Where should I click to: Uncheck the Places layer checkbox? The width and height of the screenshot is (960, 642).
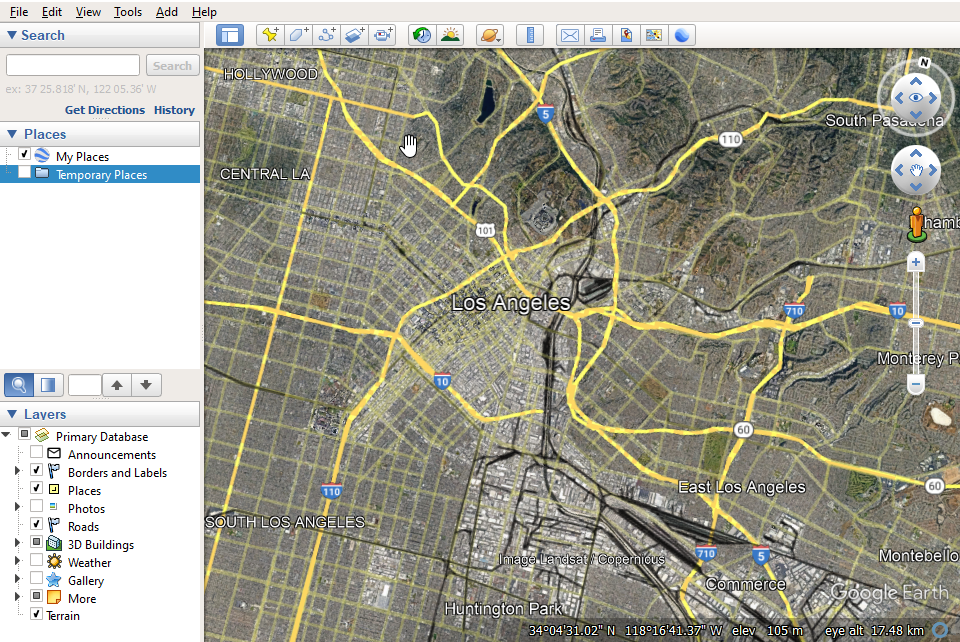point(37,488)
